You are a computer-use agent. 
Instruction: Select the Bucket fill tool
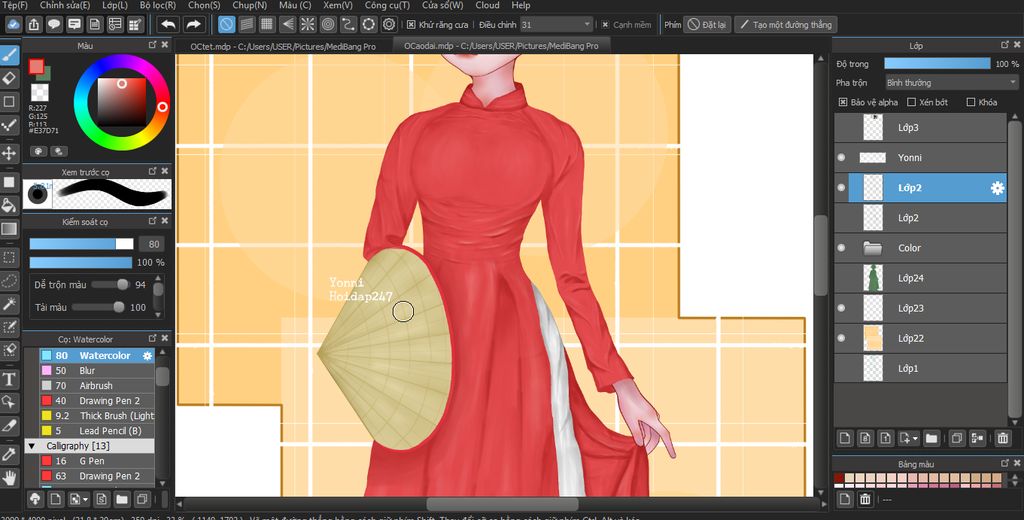point(9,205)
